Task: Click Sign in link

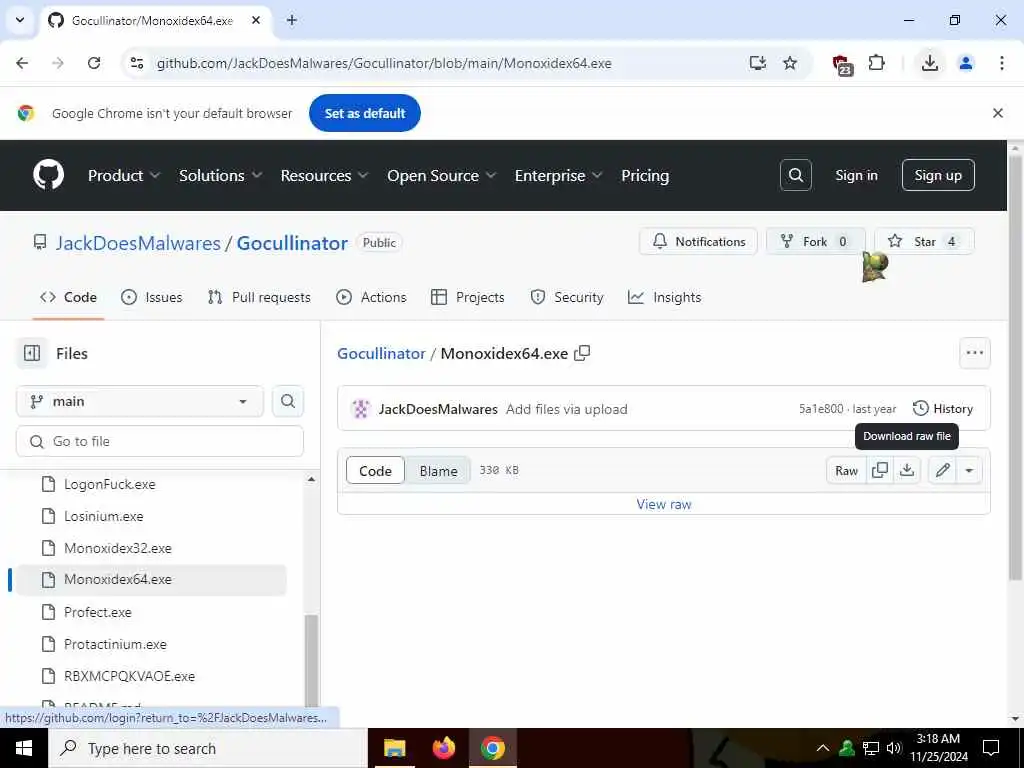Action: [x=856, y=175]
